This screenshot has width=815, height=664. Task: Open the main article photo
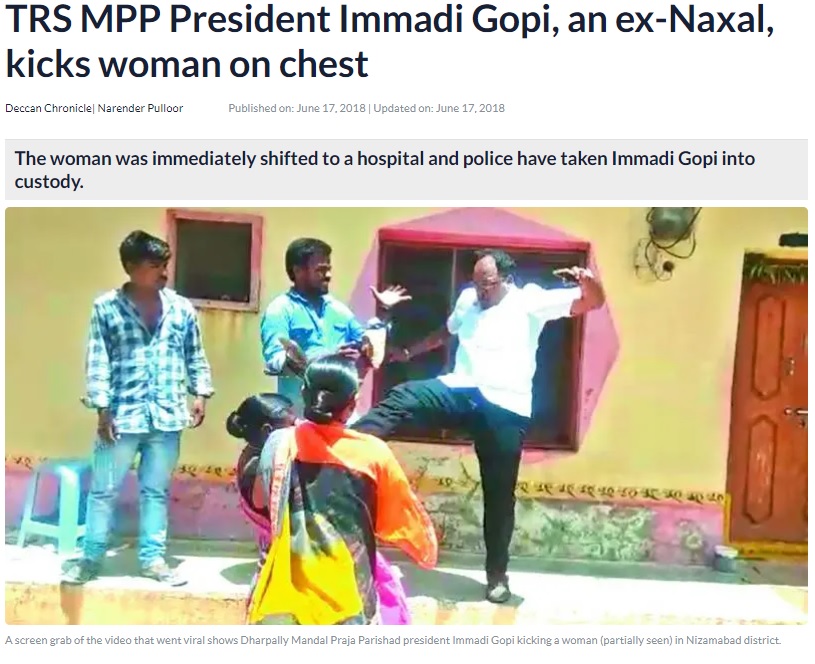point(406,416)
